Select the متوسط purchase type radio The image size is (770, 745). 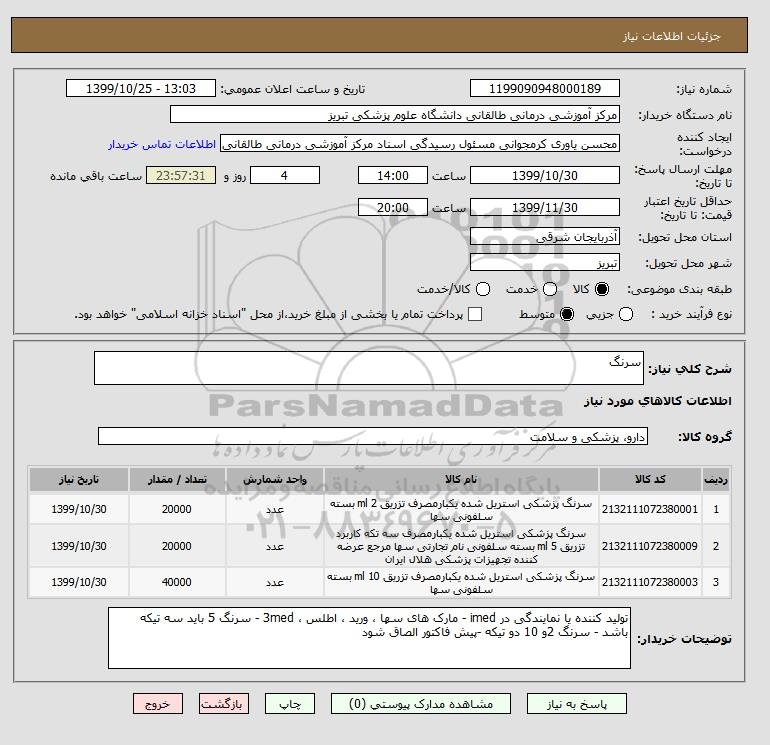[x=567, y=314]
